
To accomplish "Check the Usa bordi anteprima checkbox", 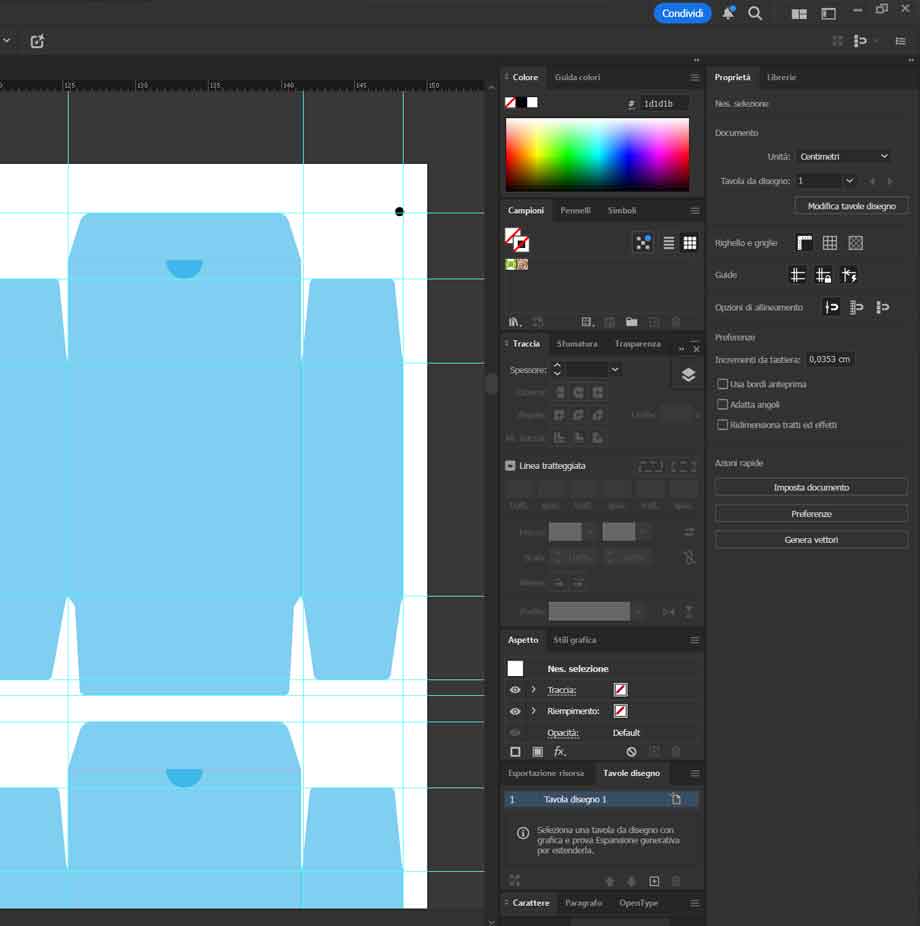I will coord(722,383).
